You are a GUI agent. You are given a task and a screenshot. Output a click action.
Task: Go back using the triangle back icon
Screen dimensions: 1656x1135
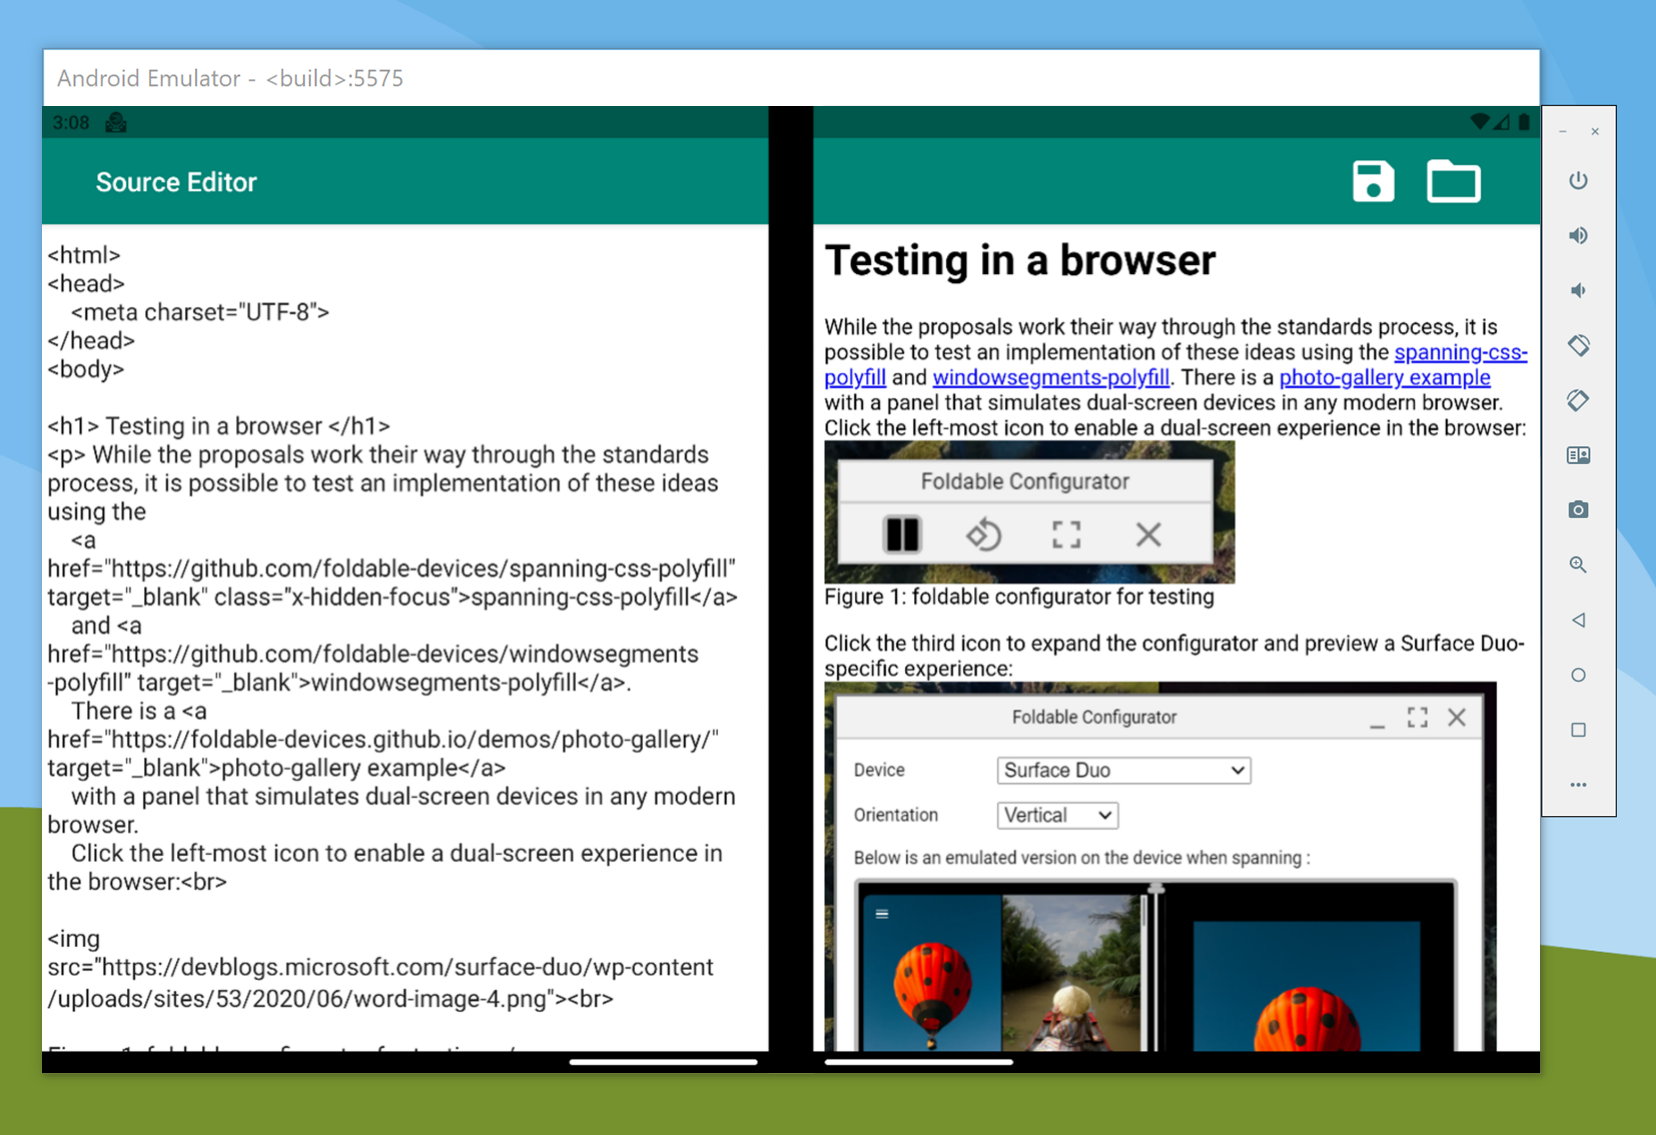pyautogui.click(x=1578, y=620)
